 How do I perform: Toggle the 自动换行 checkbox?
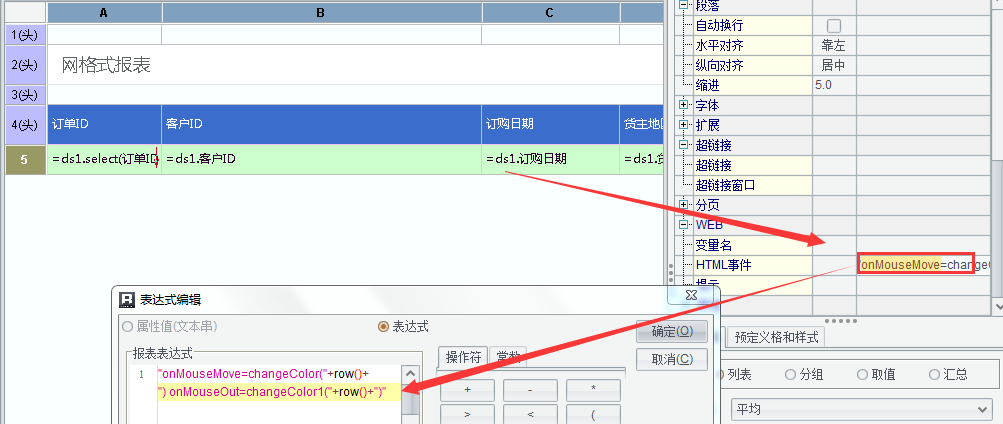pos(834,26)
